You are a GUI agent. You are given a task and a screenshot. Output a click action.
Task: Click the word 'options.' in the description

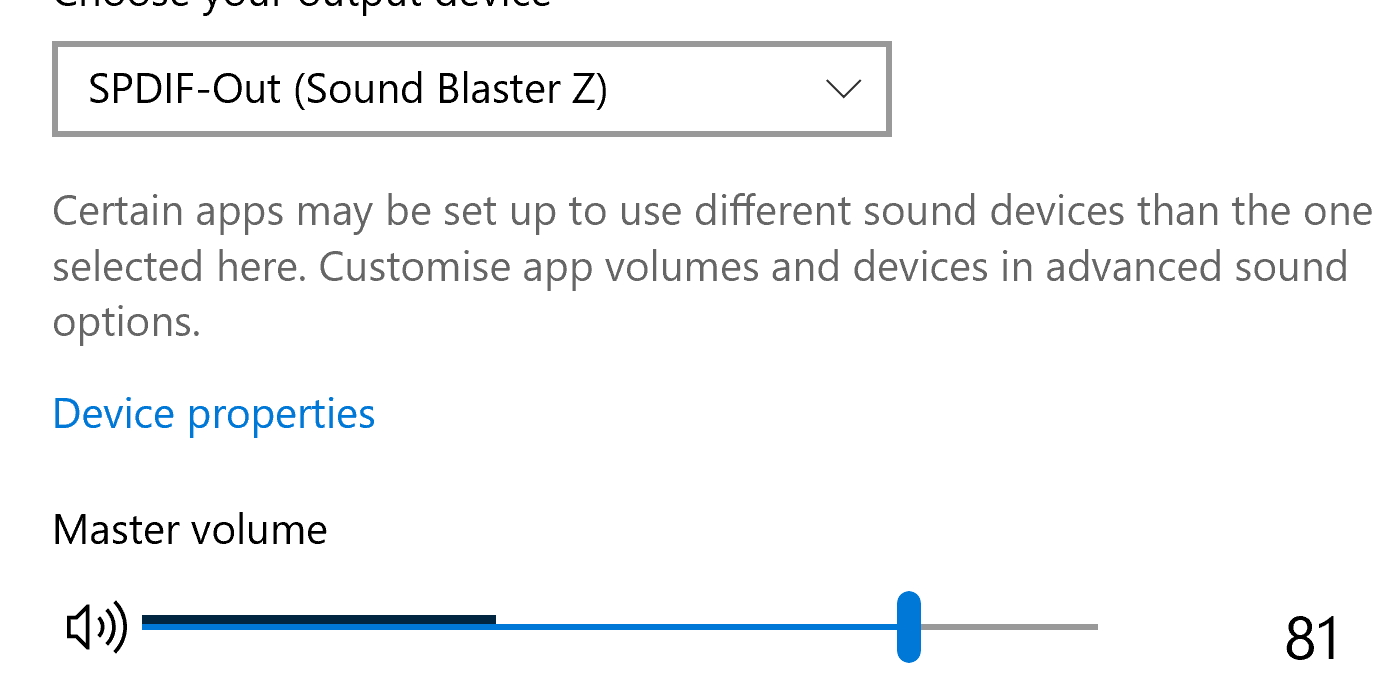[127, 322]
